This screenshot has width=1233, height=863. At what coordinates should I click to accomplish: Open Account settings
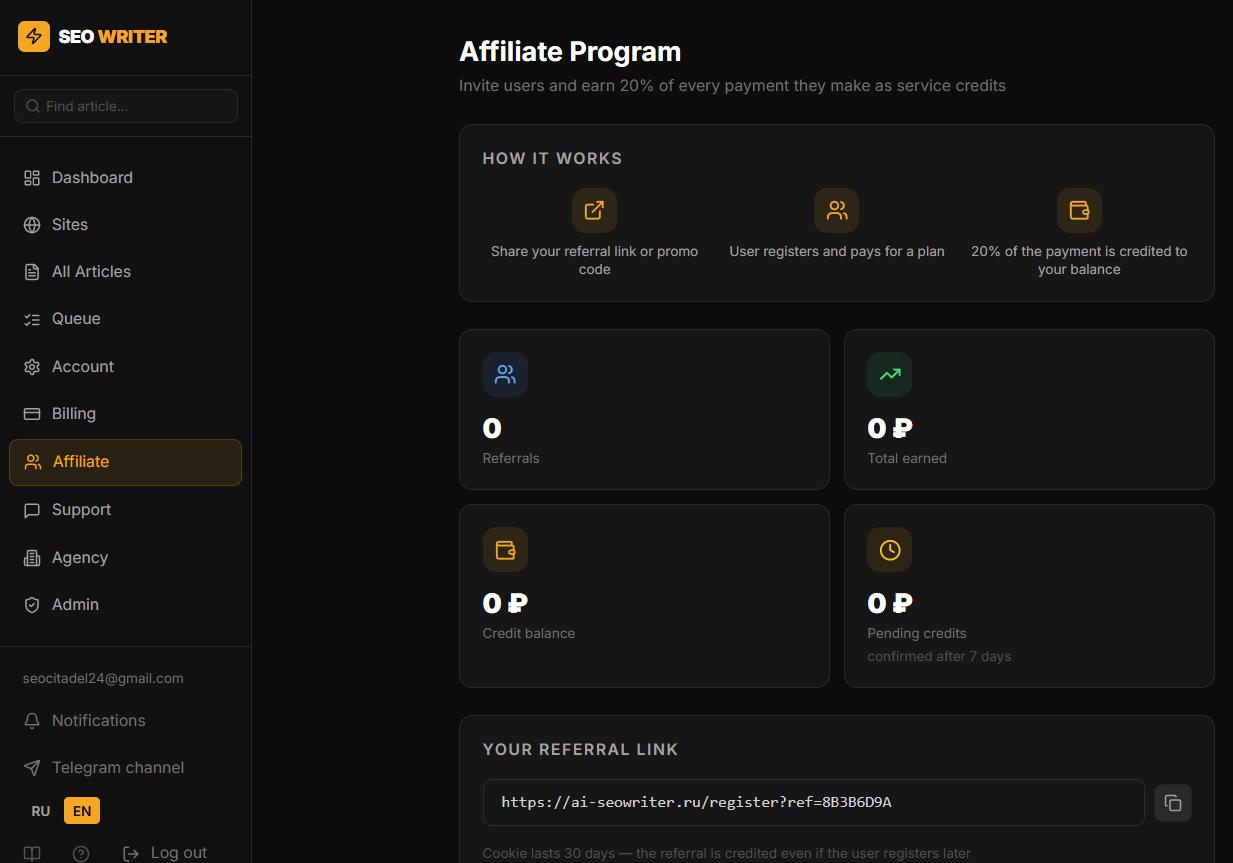[125, 366]
